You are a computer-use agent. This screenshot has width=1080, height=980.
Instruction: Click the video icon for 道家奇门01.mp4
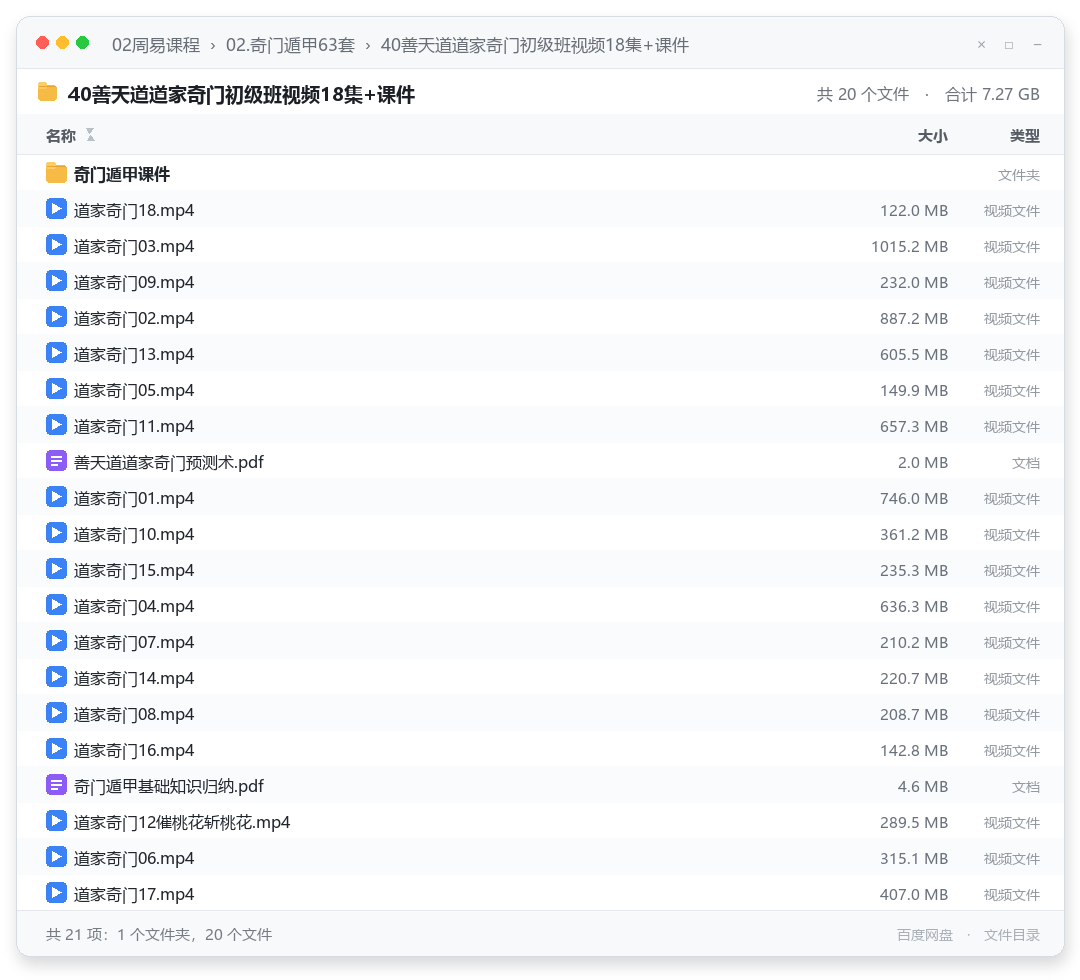pos(56,497)
